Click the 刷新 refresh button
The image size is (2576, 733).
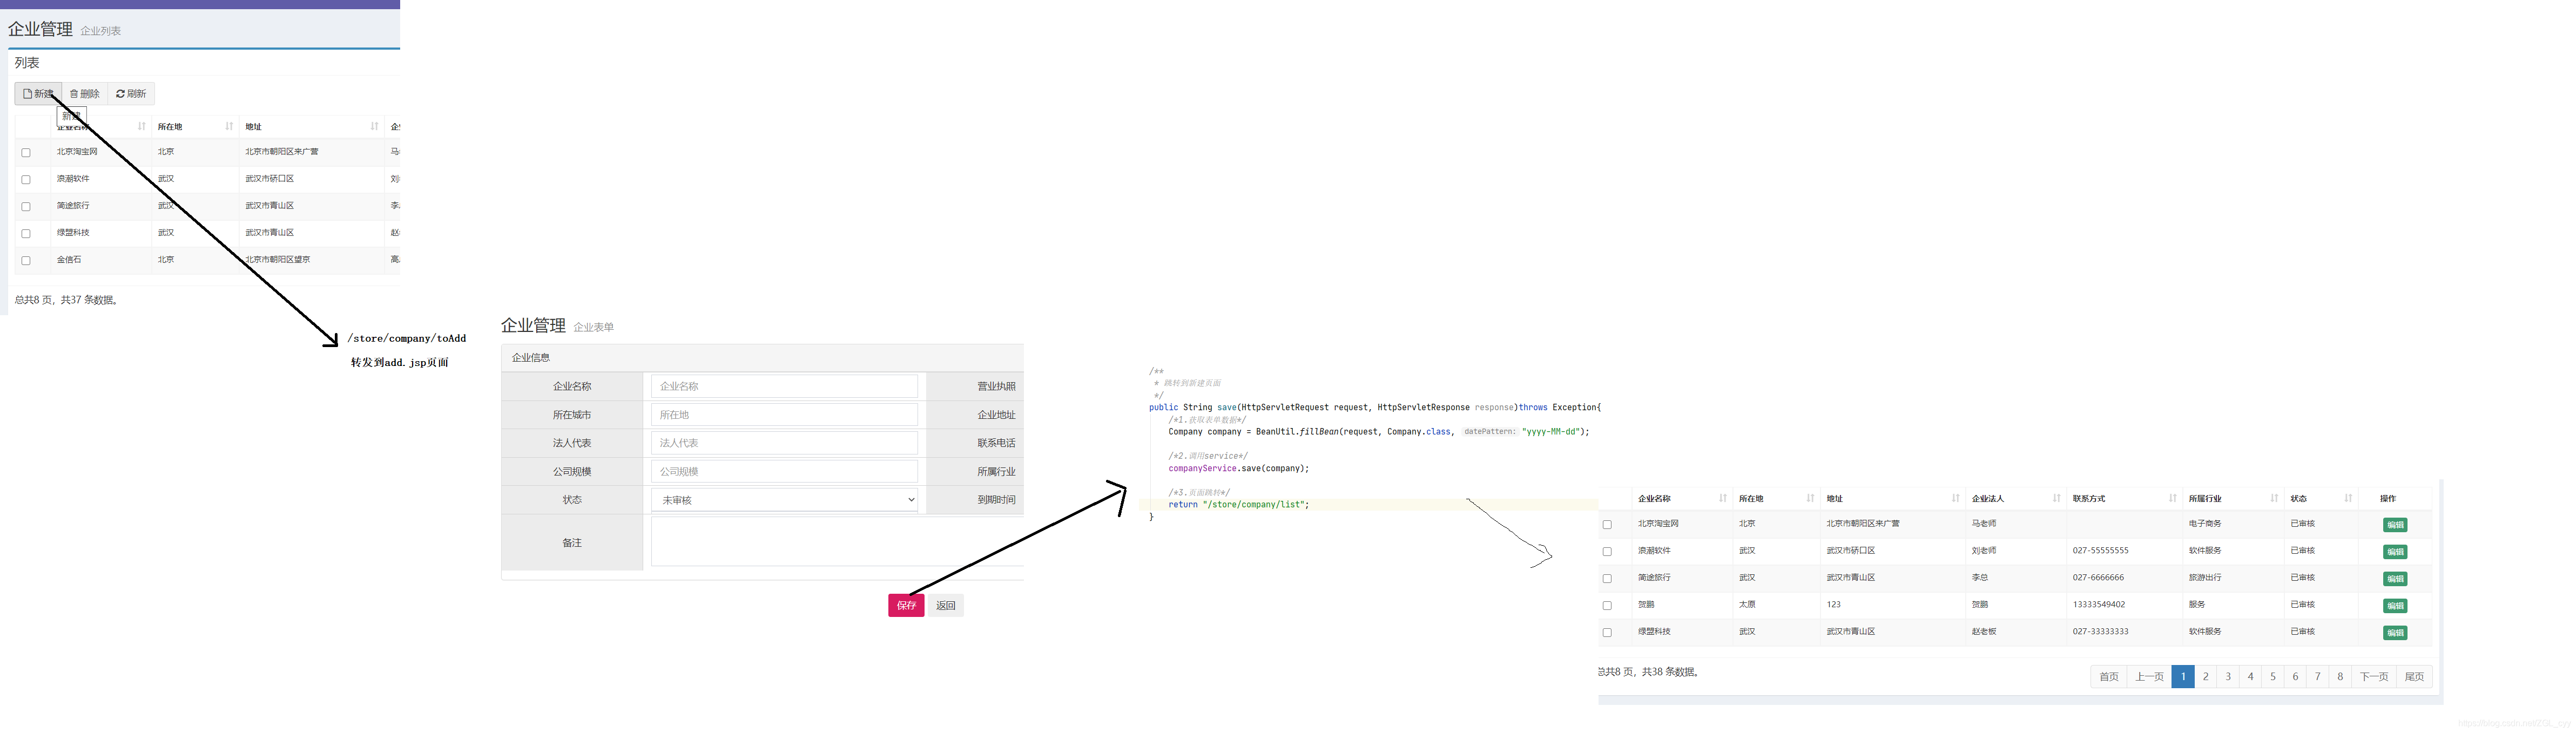coord(131,94)
